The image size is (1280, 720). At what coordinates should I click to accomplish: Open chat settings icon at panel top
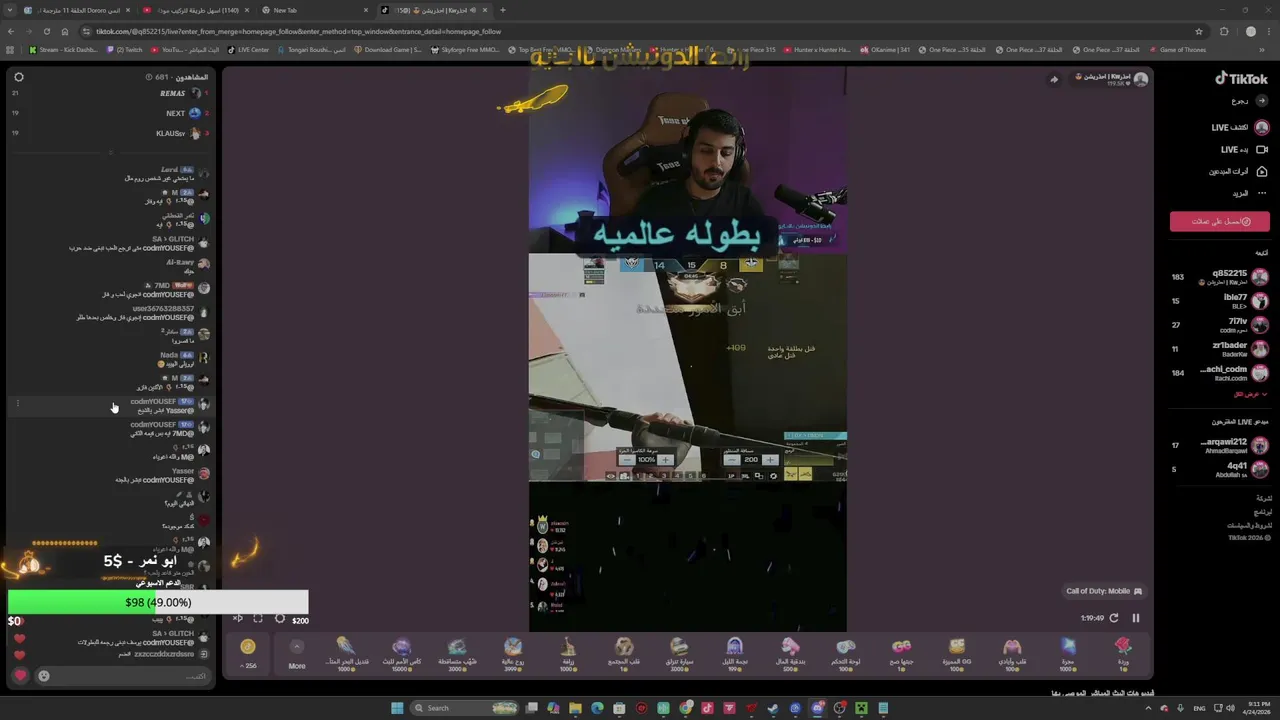click(18, 77)
